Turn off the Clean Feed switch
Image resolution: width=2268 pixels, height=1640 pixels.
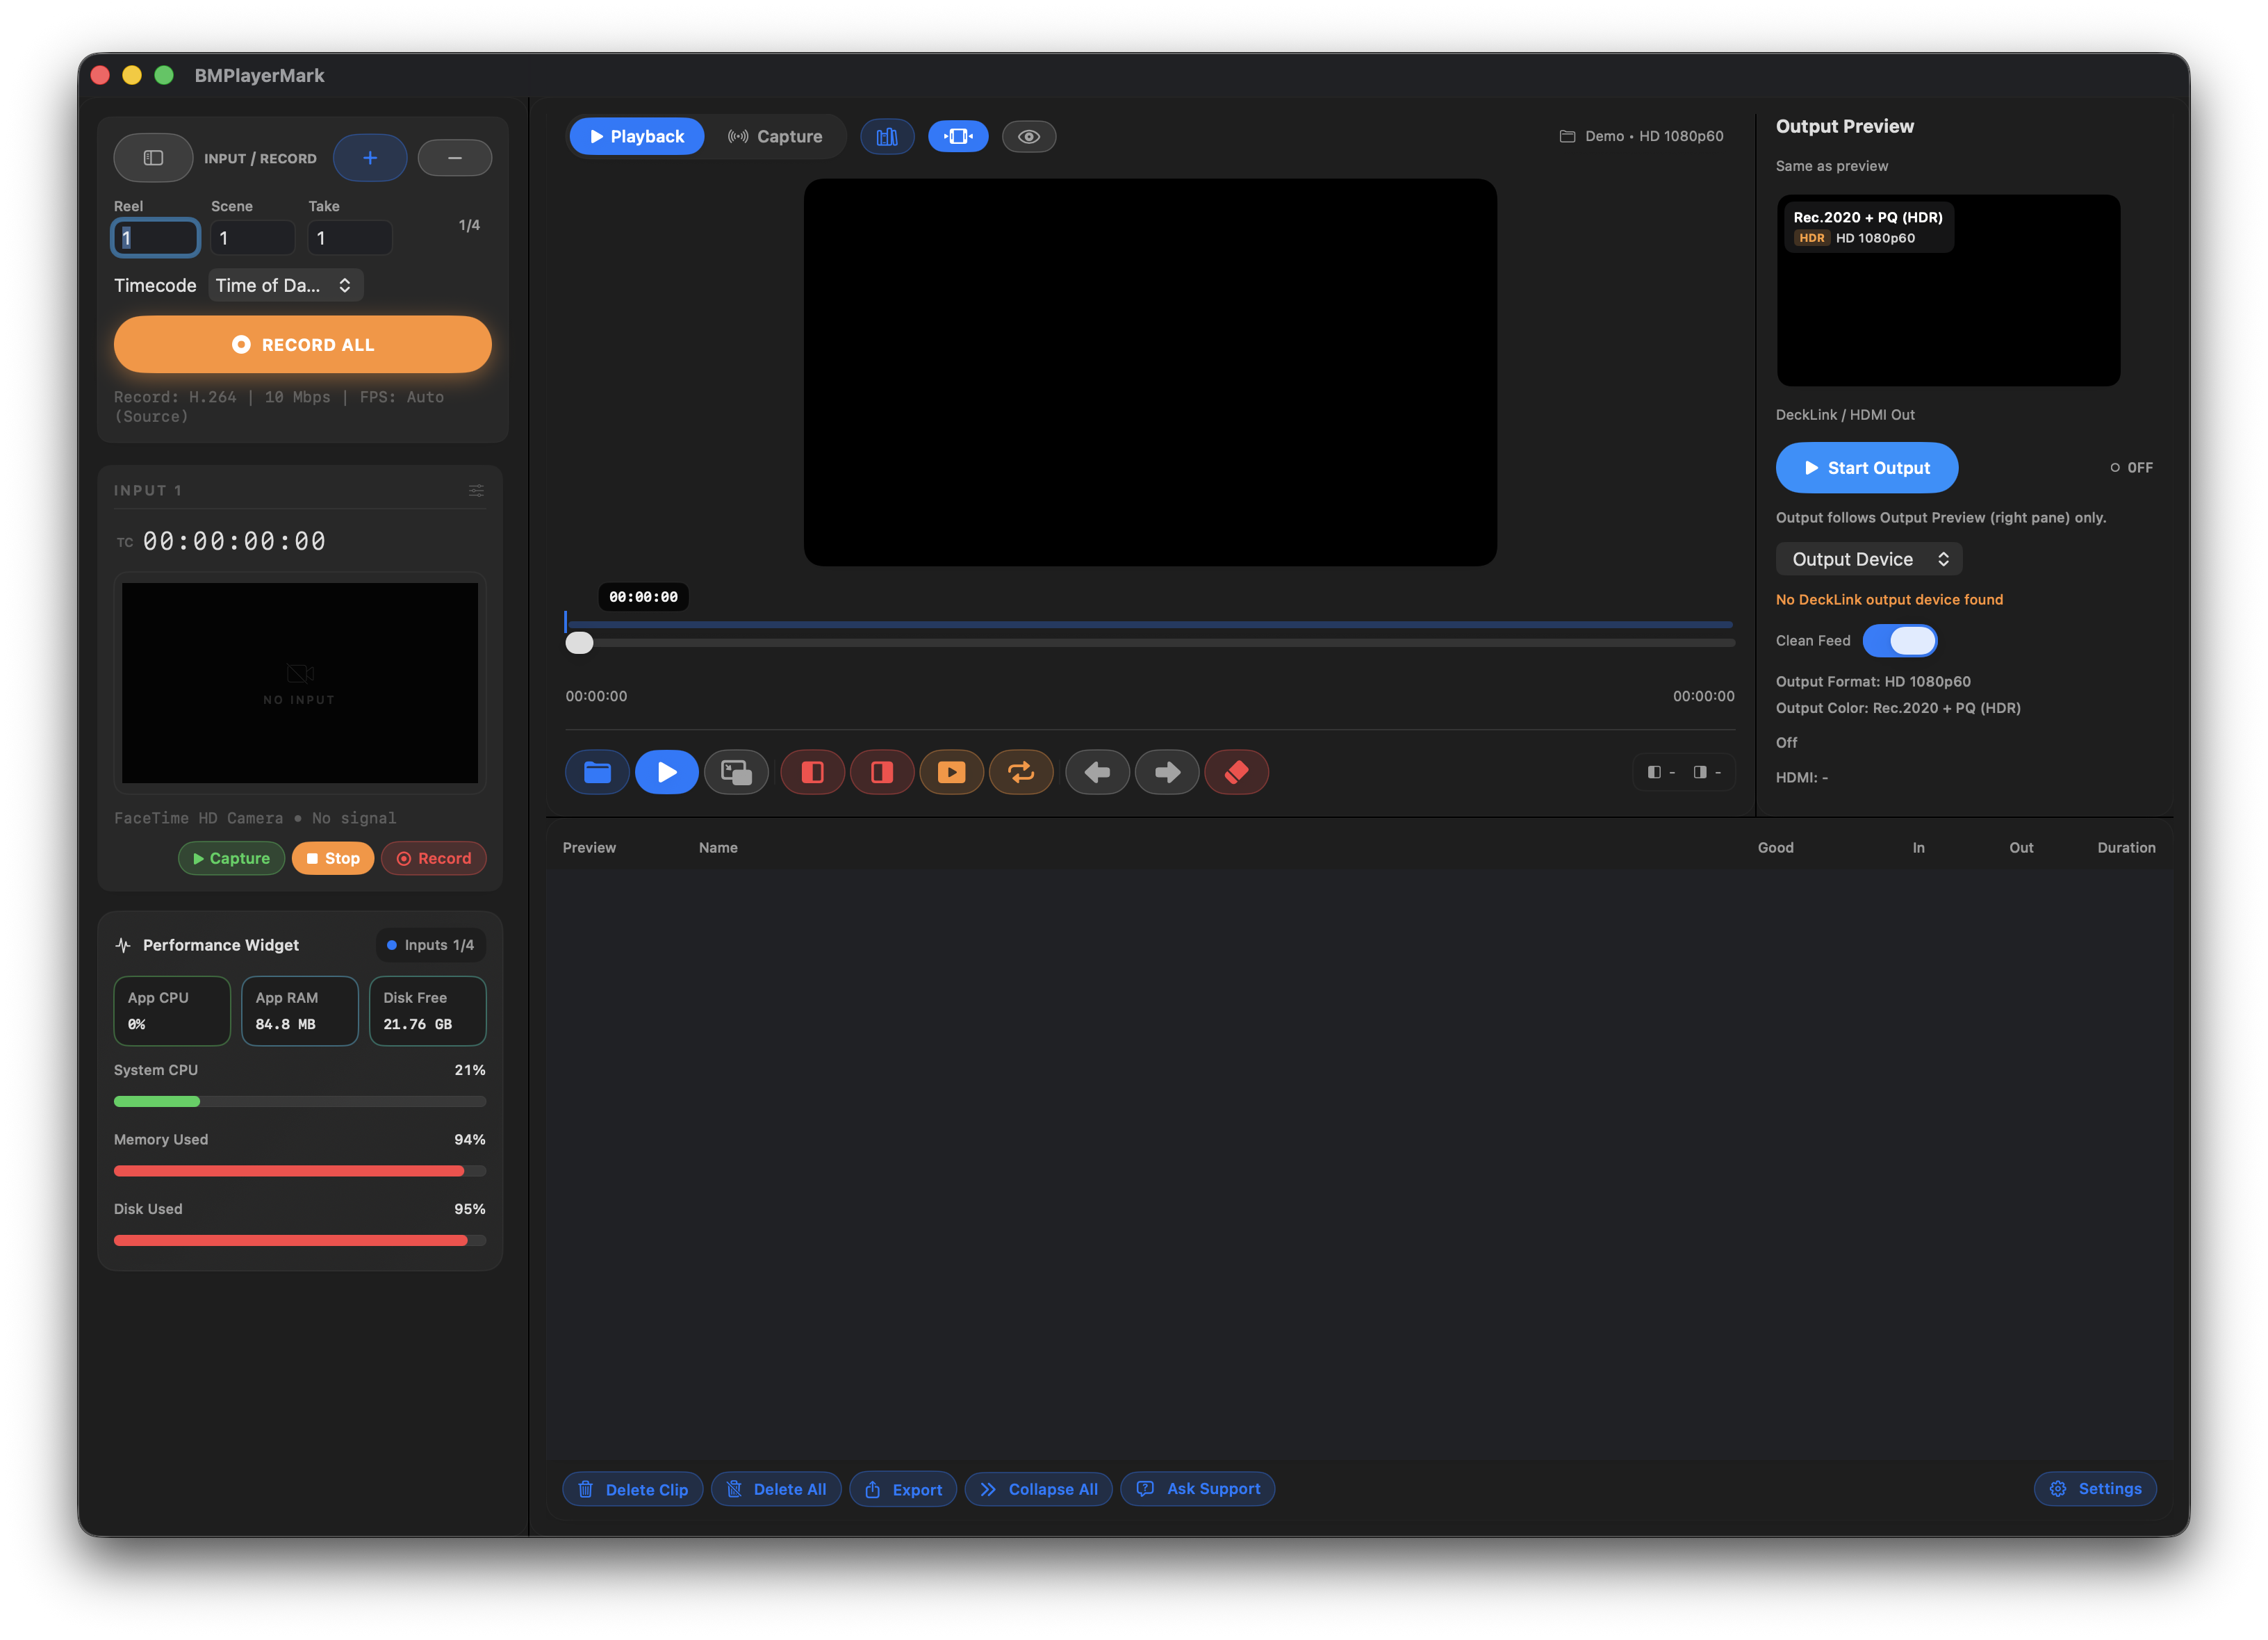point(1899,641)
